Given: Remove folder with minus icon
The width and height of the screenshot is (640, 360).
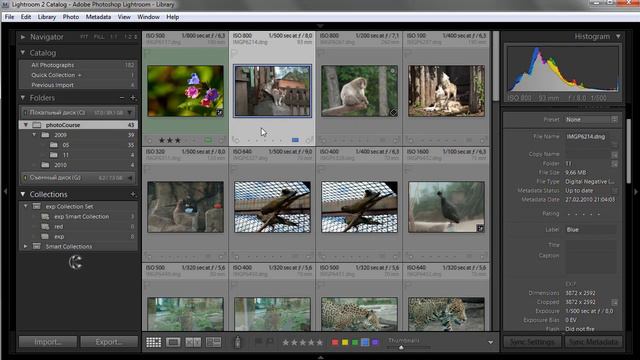Looking at the screenshot, I should [x=122, y=98].
